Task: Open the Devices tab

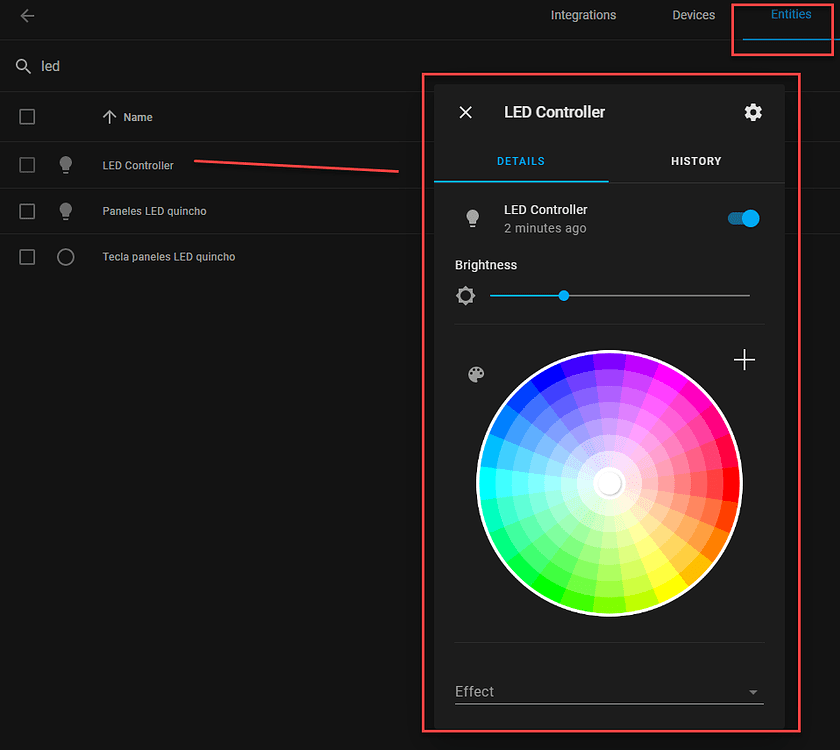Action: 693,15
